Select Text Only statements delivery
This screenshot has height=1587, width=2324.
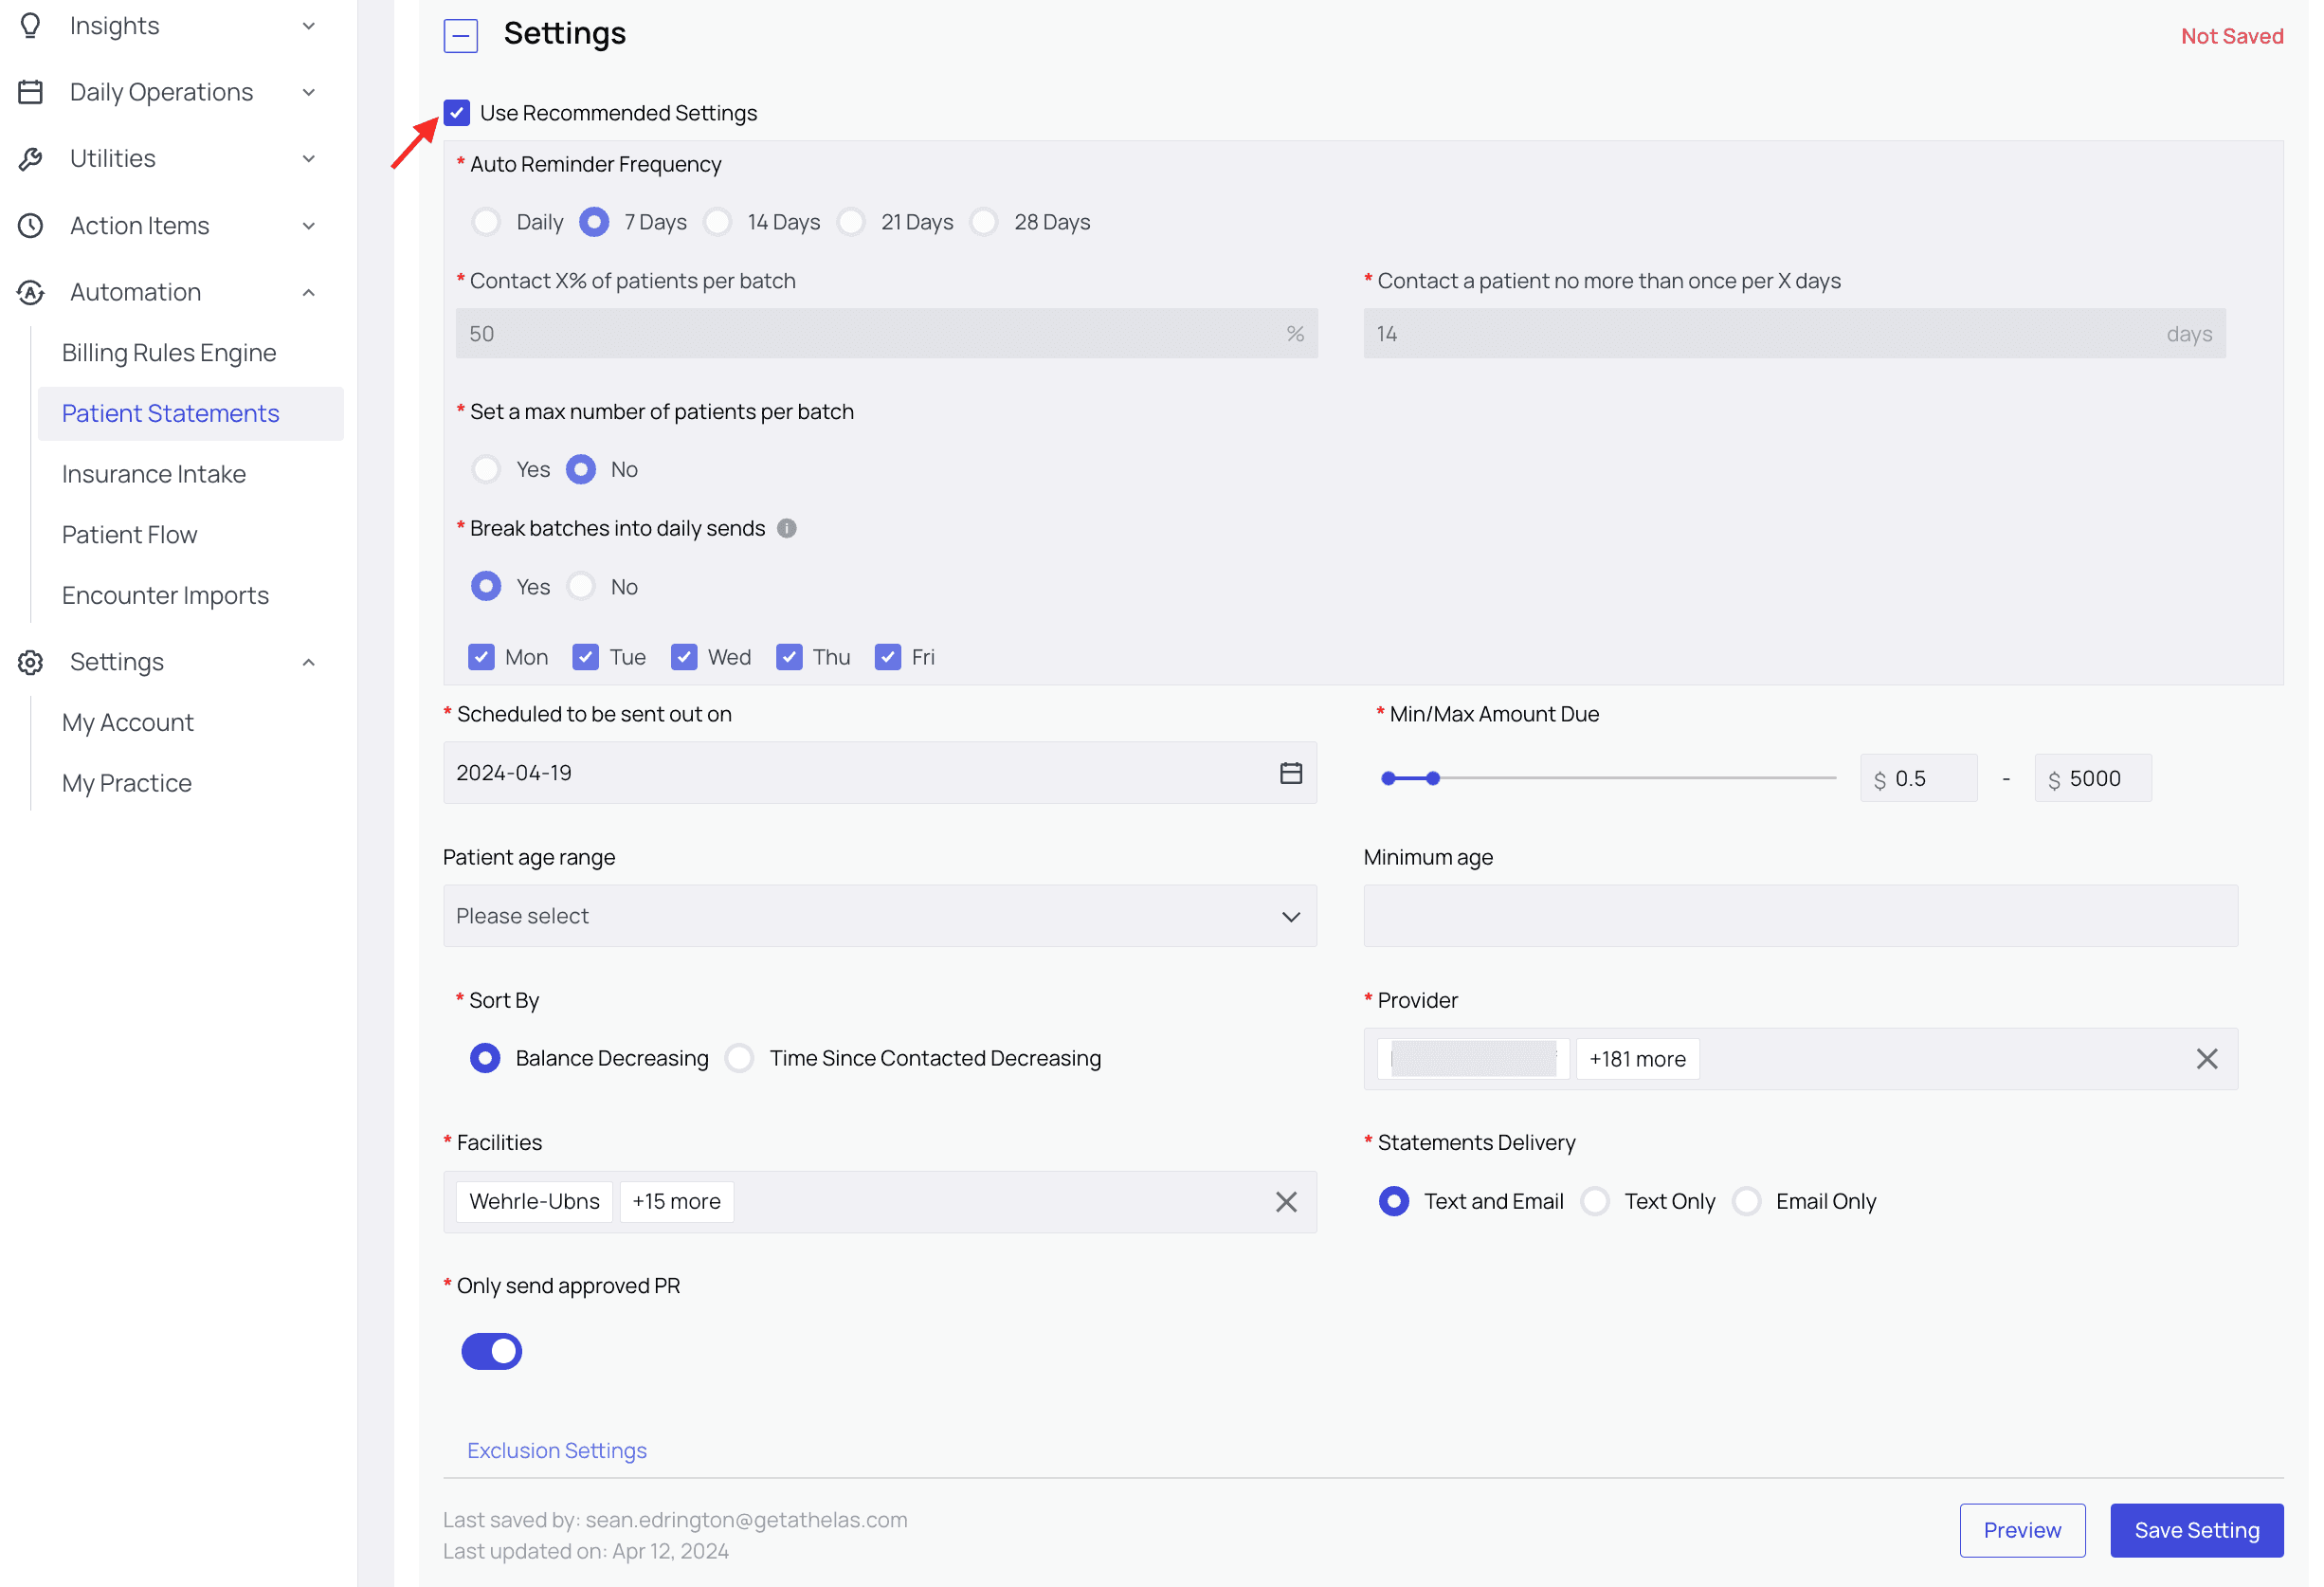1596,1201
